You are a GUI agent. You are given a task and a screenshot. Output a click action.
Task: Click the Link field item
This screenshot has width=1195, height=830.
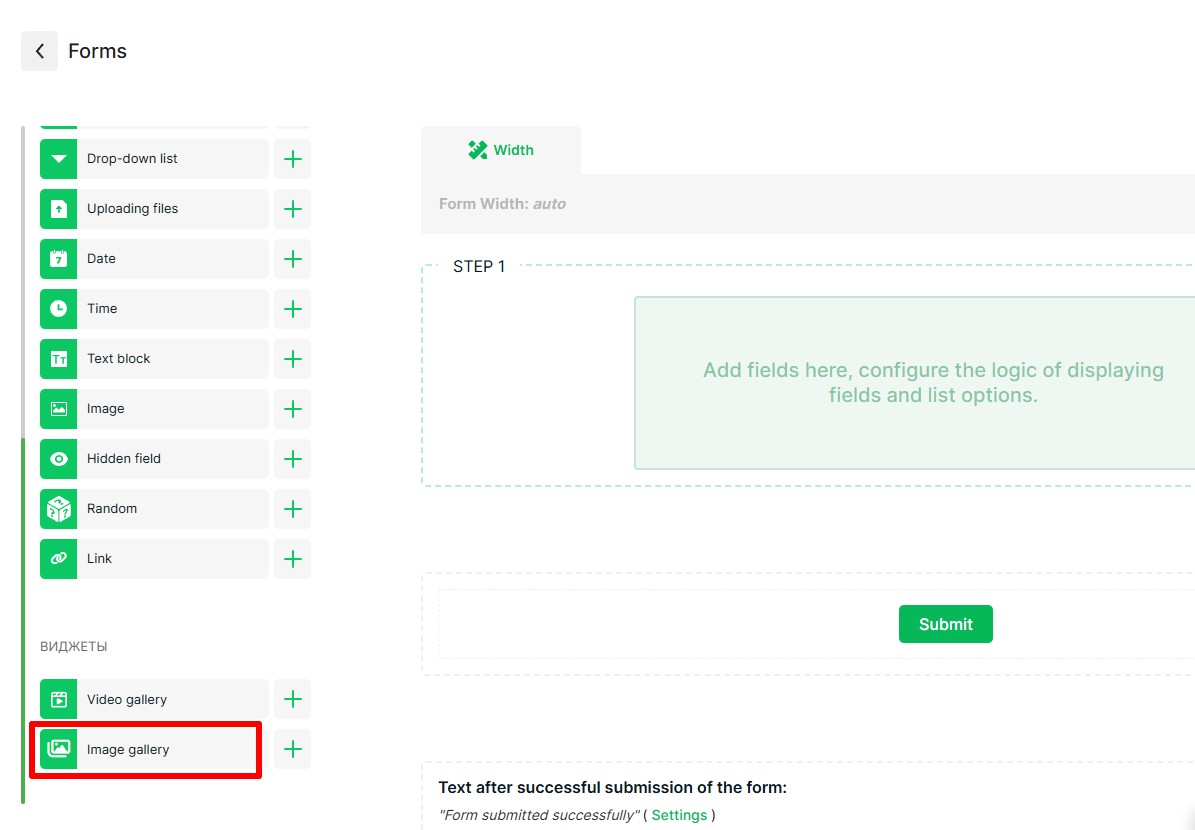[153, 559]
